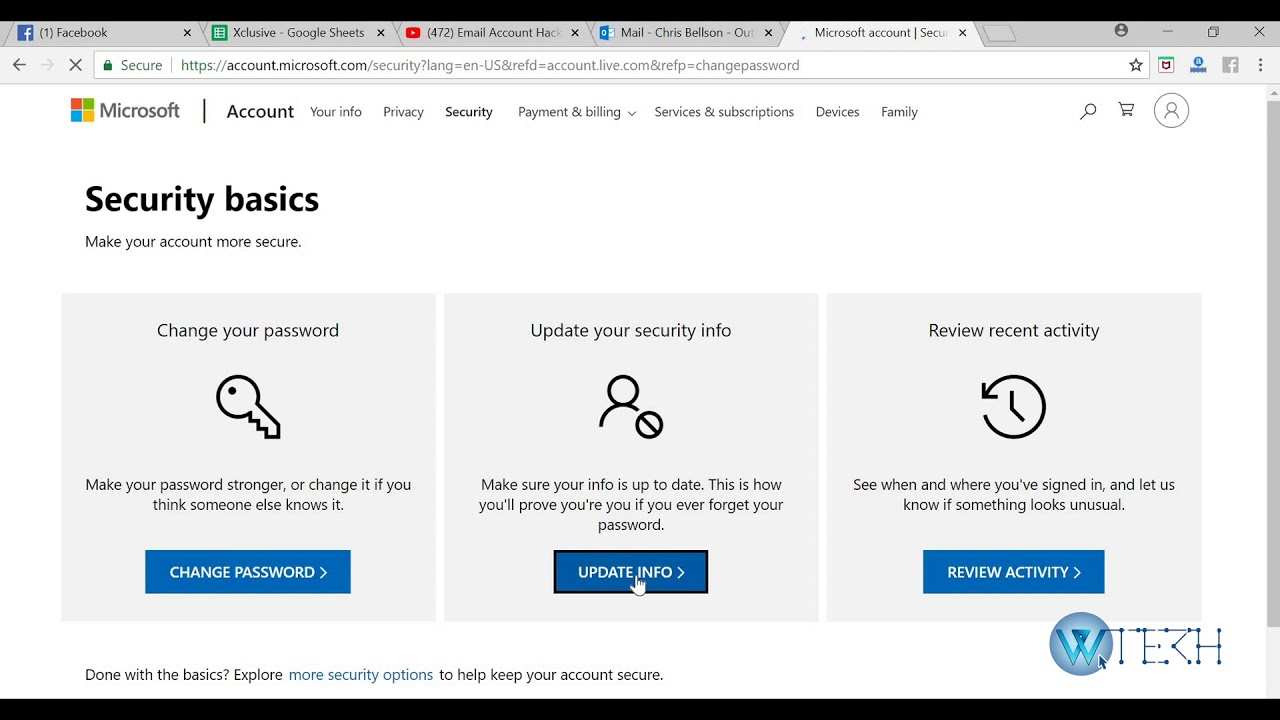Click the Change your password card title

tap(248, 330)
